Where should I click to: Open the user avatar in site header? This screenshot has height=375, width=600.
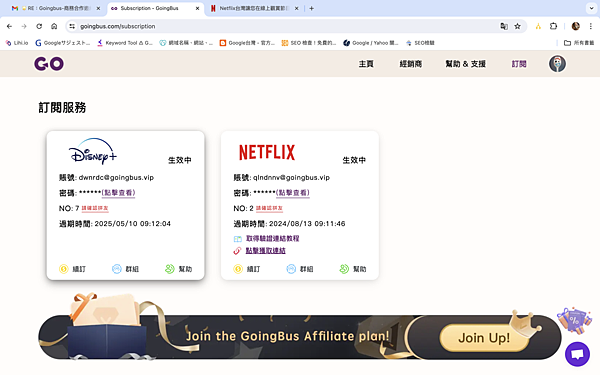(557, 64)
